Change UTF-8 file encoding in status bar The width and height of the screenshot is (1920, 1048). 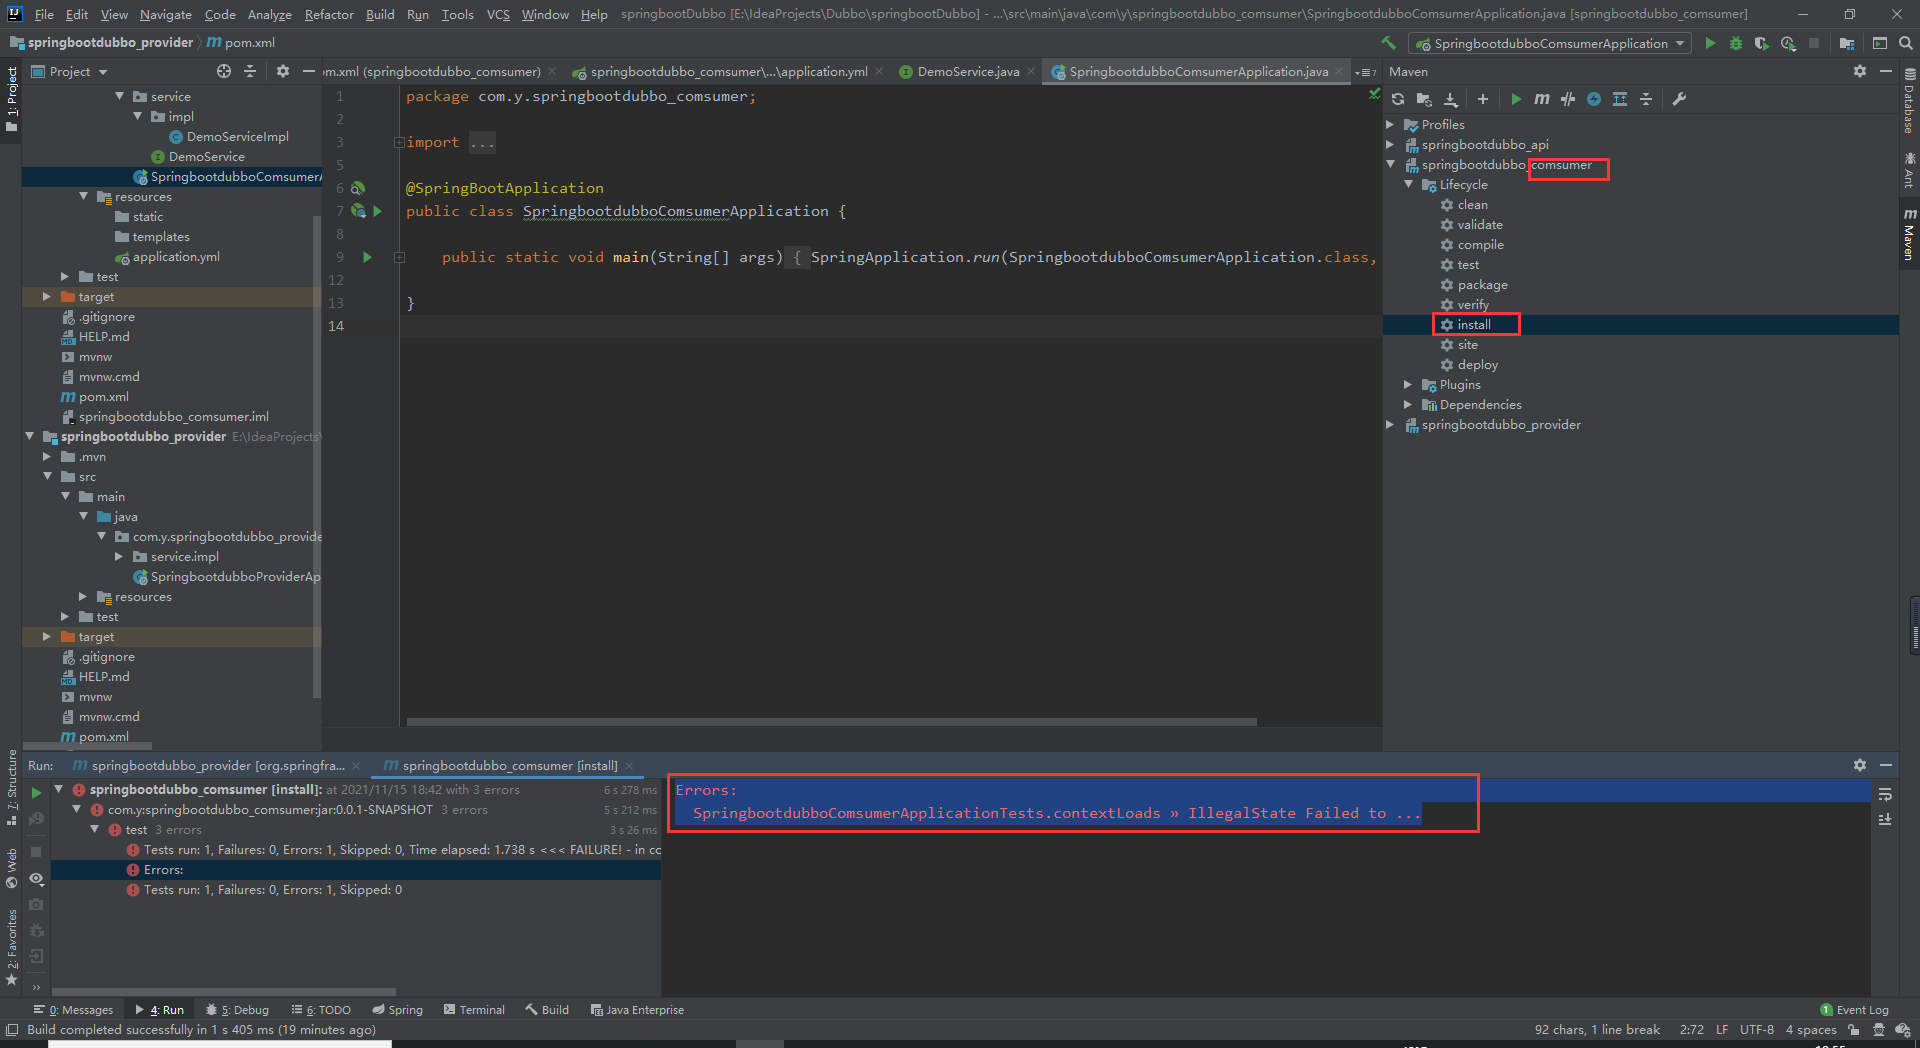pyautogui.click(x=1756, y=1030)
